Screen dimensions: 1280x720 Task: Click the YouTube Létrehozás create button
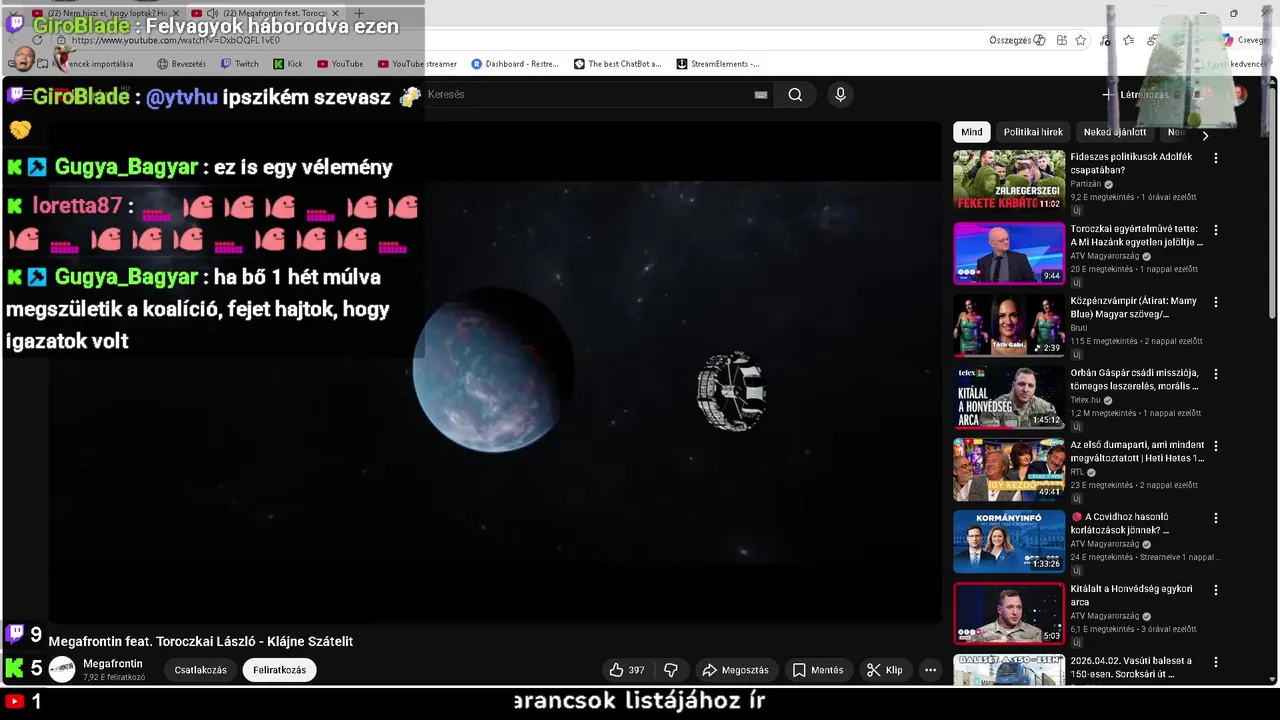[1135, 95]
